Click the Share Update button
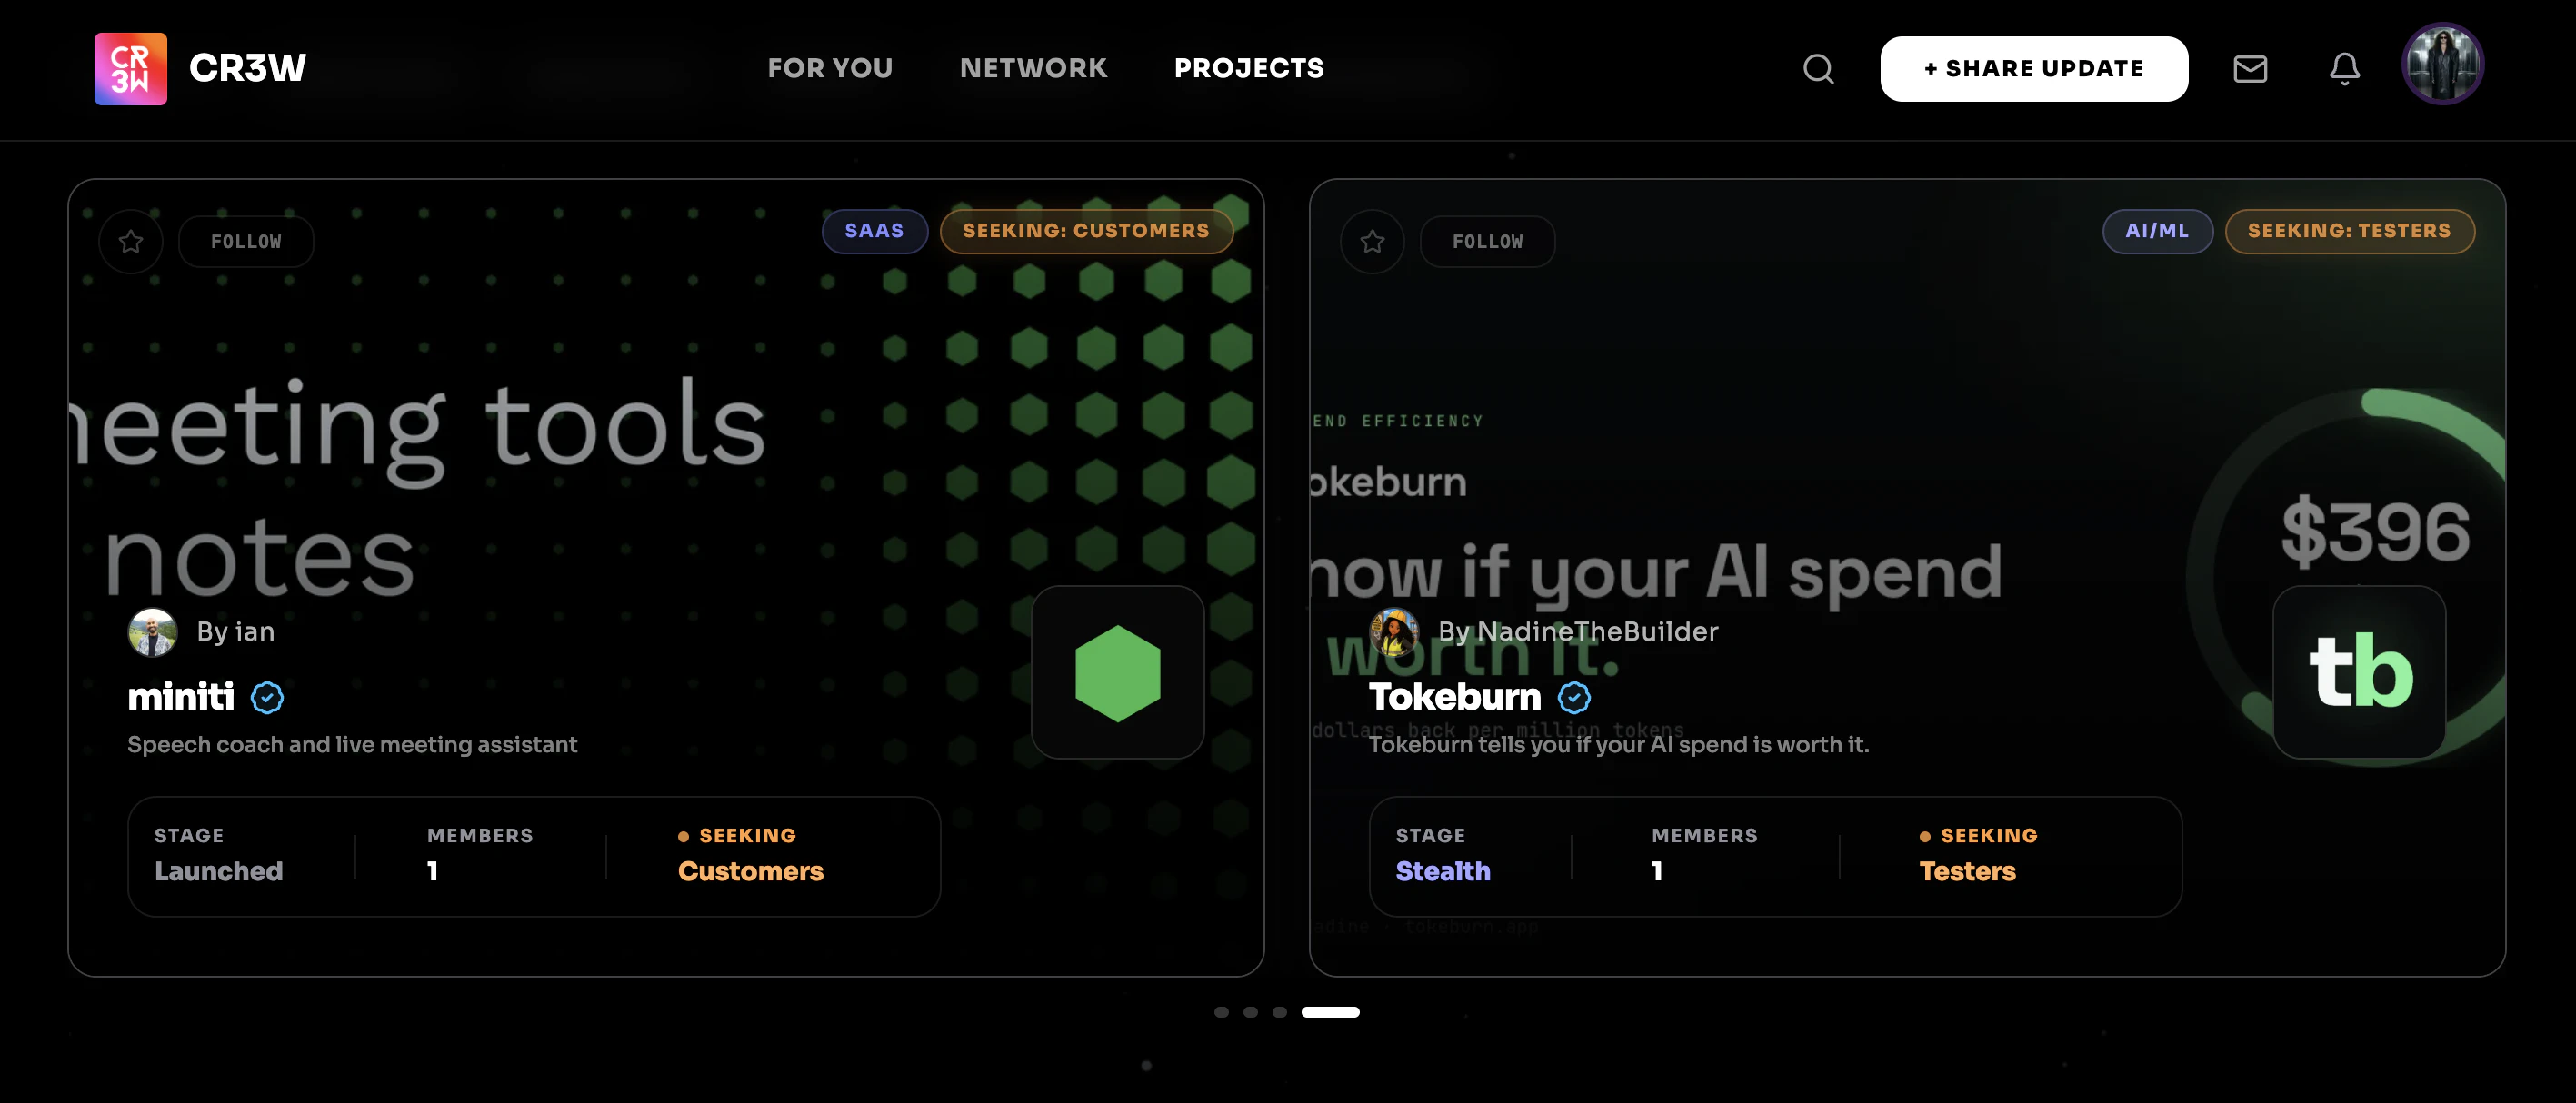This screenshot has height=1103, width=2576. pyautogui.click(x=2034, y=69)
